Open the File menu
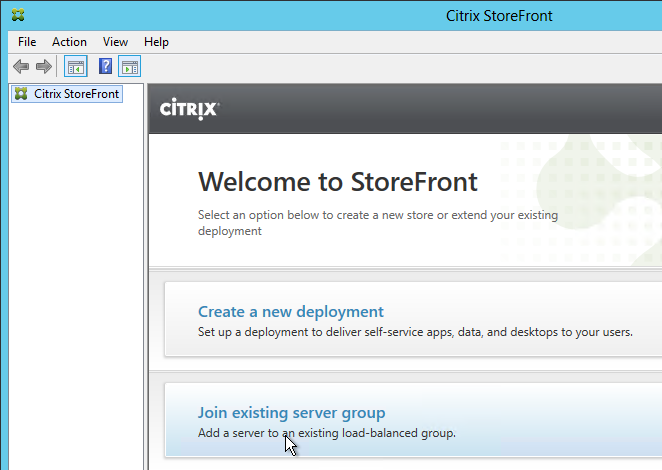This screenshot has height=470, width=662. [27, 42]
